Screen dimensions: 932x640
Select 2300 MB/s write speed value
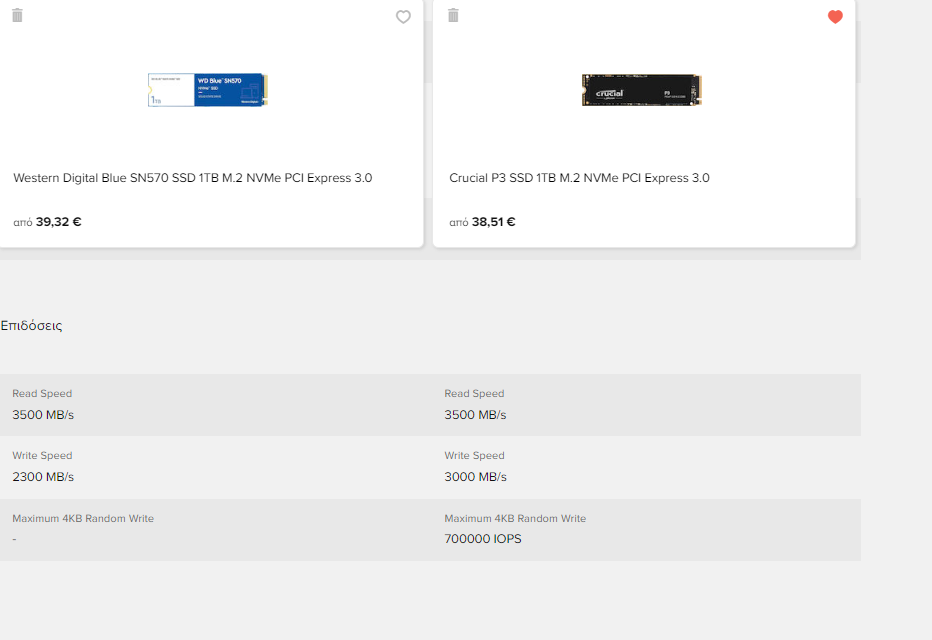(43, 477)
